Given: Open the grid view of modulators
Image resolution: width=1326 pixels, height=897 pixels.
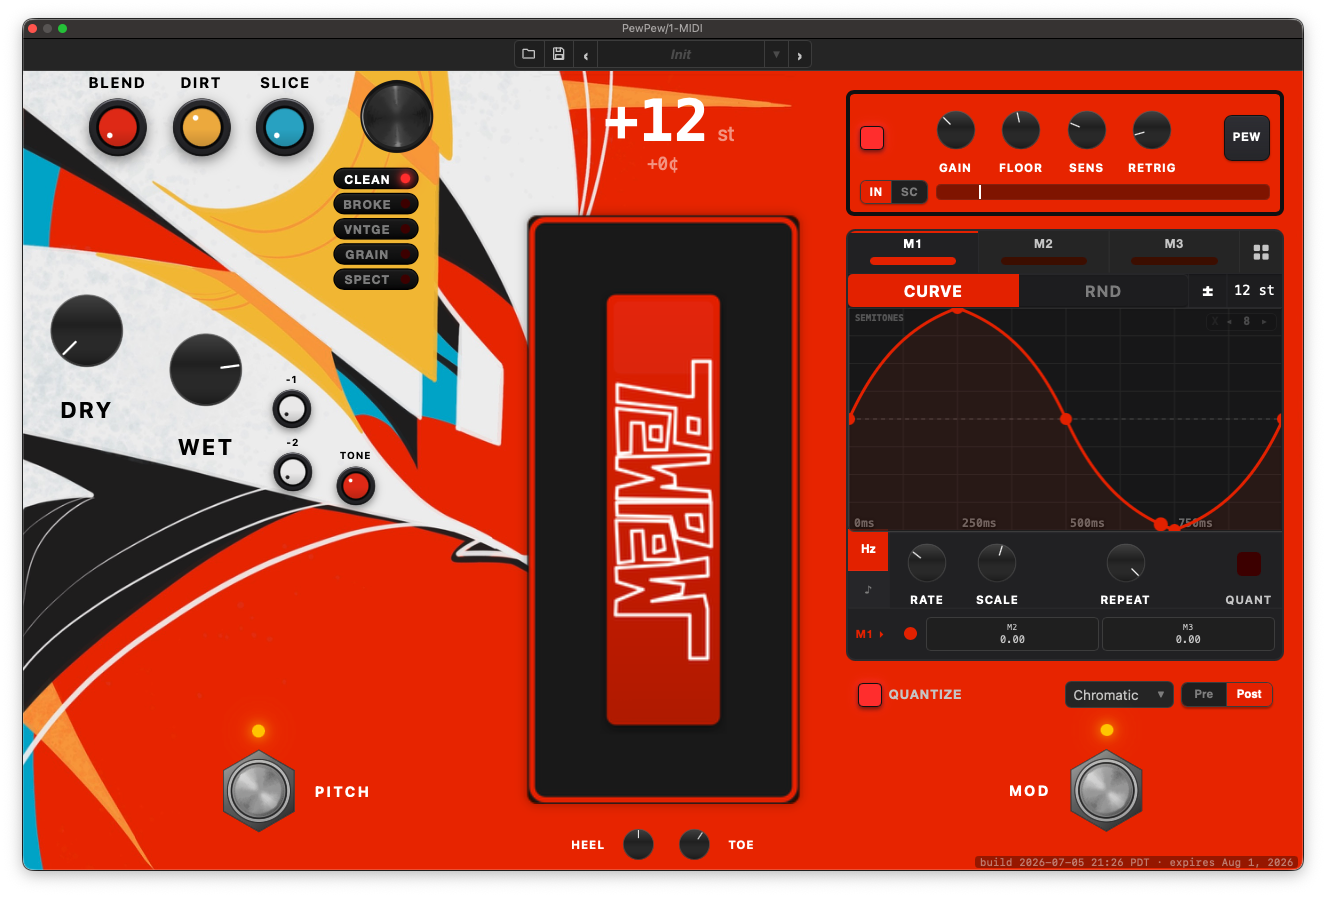Looking at the screenshot, I should (x=1261, y=252).
